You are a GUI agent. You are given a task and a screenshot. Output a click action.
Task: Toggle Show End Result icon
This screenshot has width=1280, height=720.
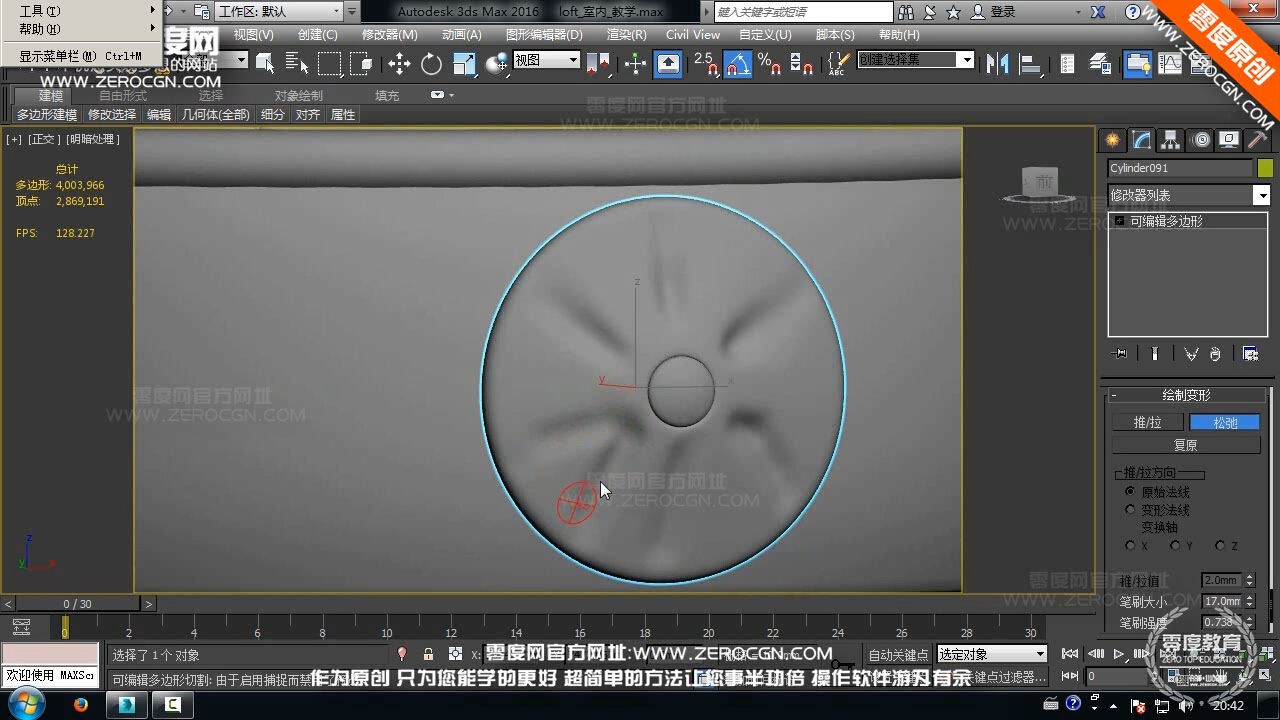point(1155,354)
